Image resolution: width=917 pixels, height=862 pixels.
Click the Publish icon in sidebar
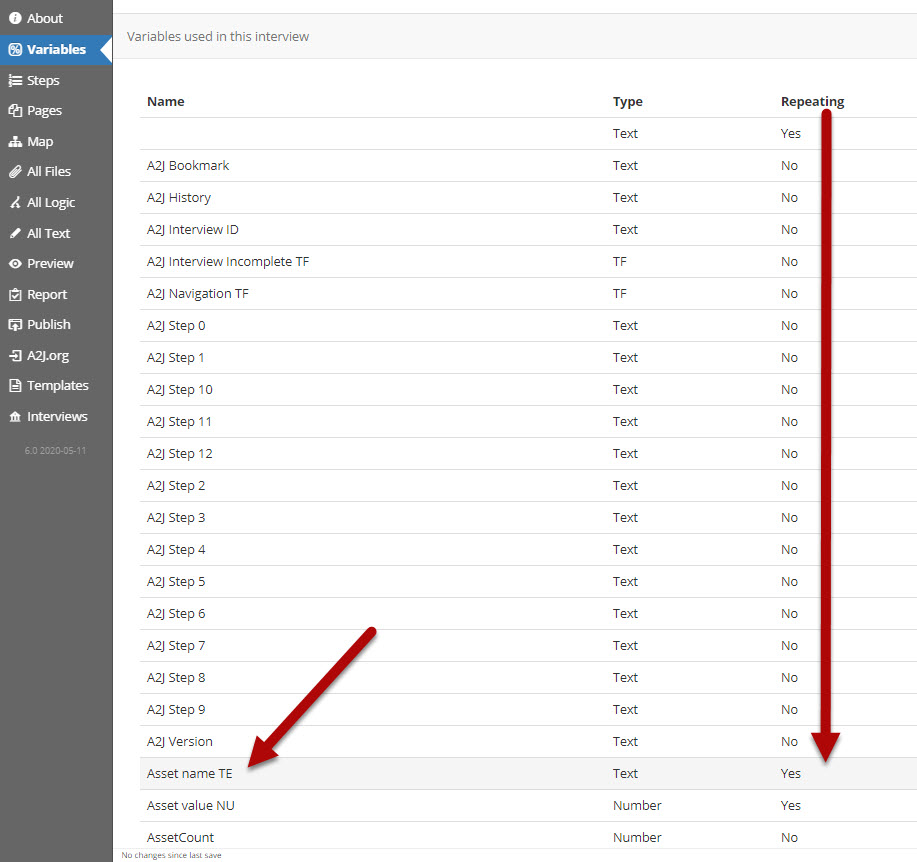15,325
